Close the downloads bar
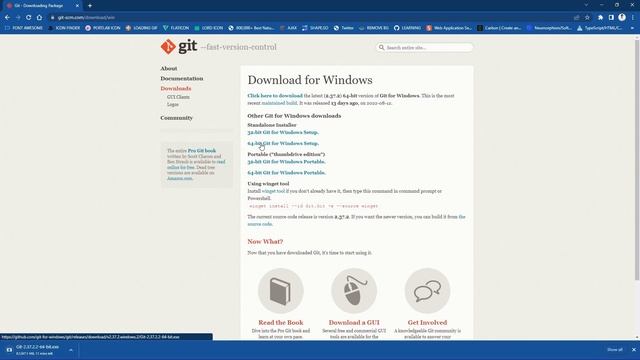640x360 pixels. point(634,350)
